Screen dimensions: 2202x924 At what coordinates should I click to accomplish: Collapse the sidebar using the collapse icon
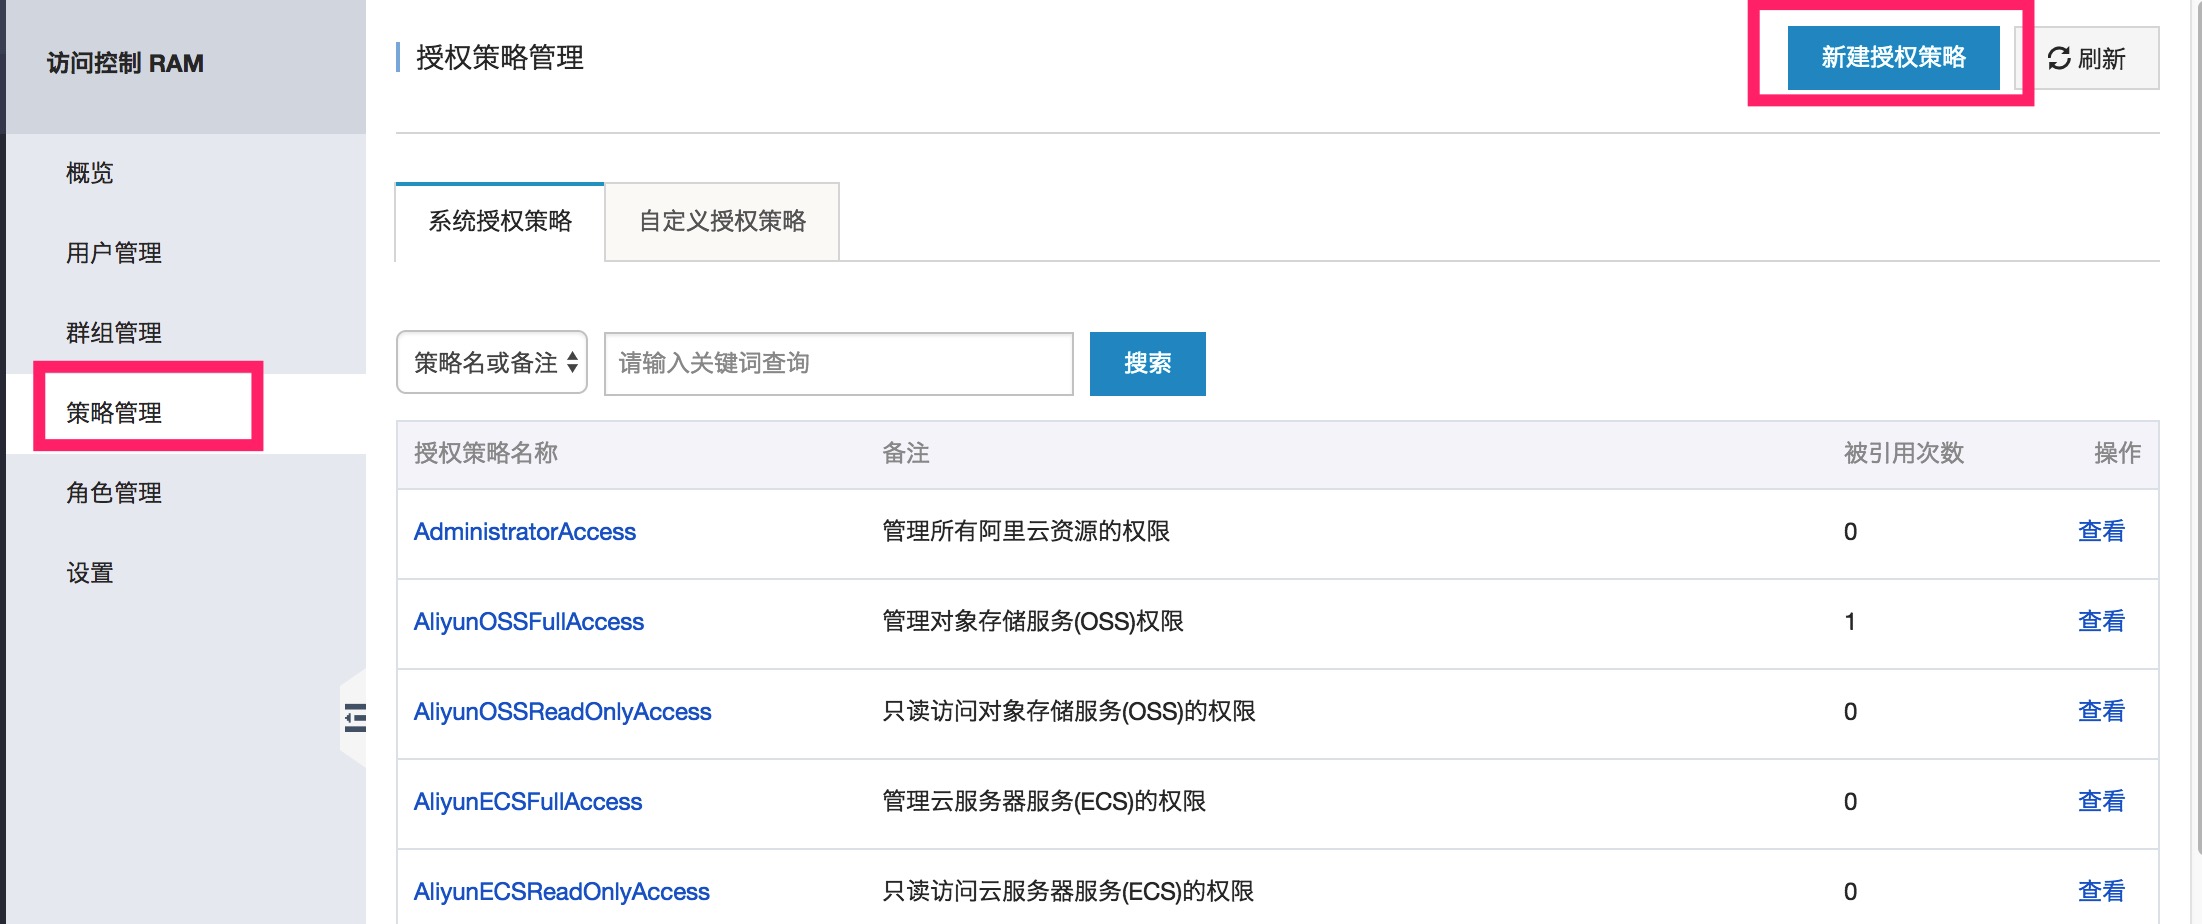click(x=355, y=717)
